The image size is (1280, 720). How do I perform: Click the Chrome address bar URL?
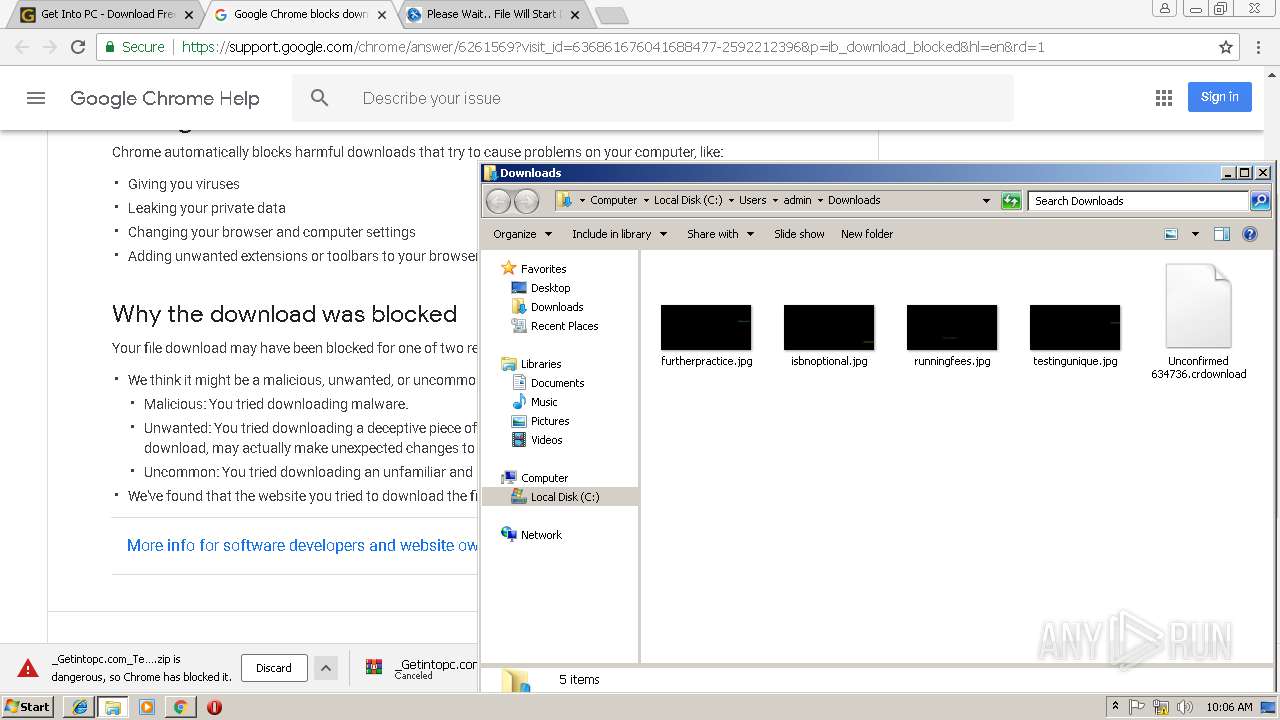pos(613,47)
